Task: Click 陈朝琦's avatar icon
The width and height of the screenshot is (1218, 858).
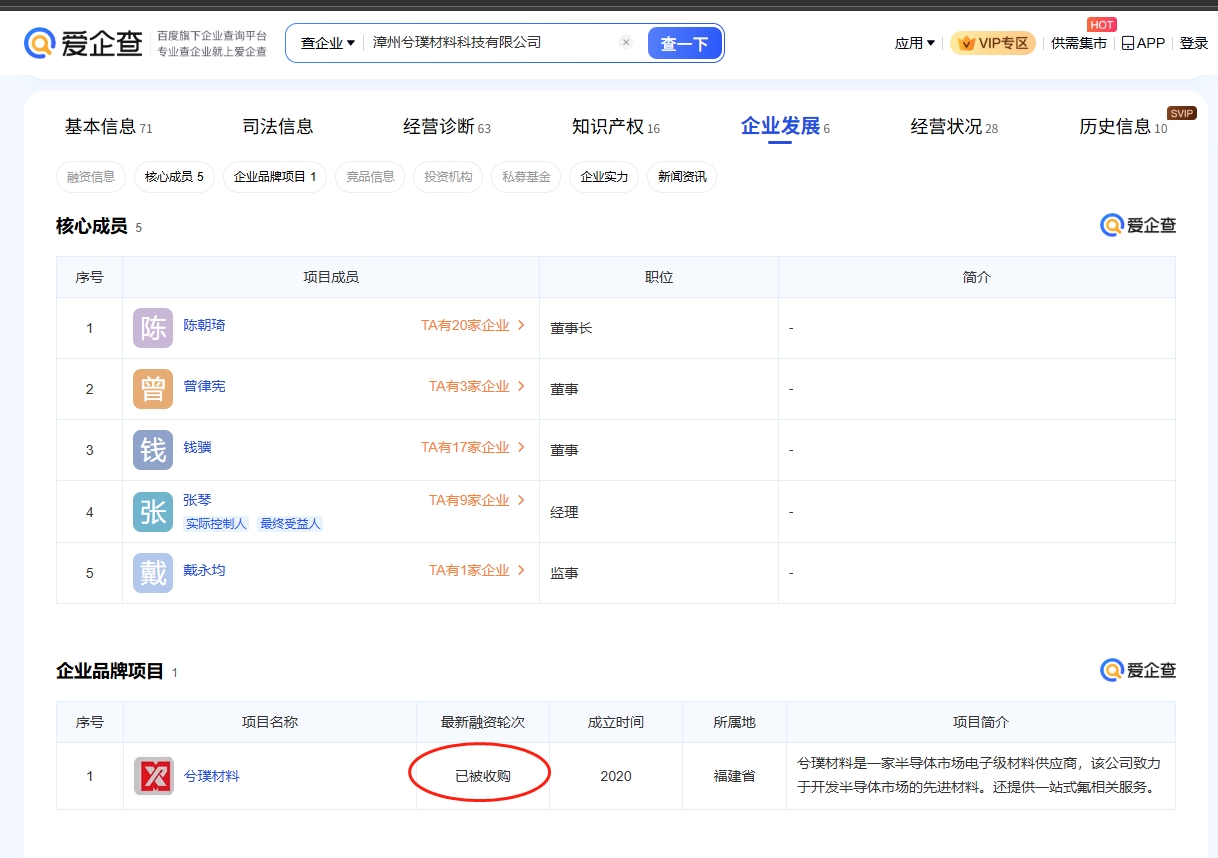Action: (x=153, y=328)
